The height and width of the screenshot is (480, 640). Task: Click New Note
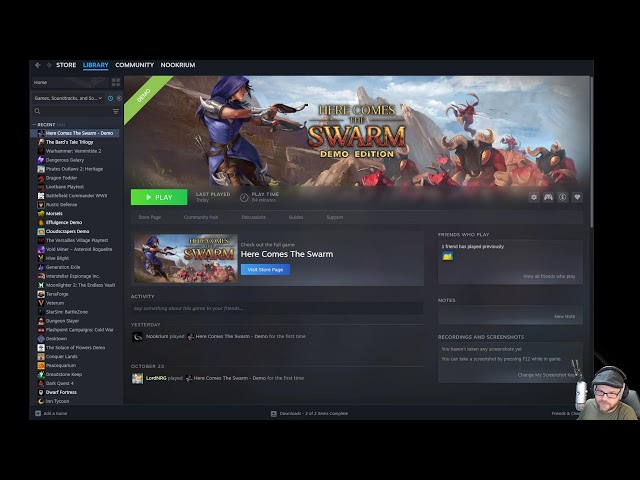tap(564, 316)
